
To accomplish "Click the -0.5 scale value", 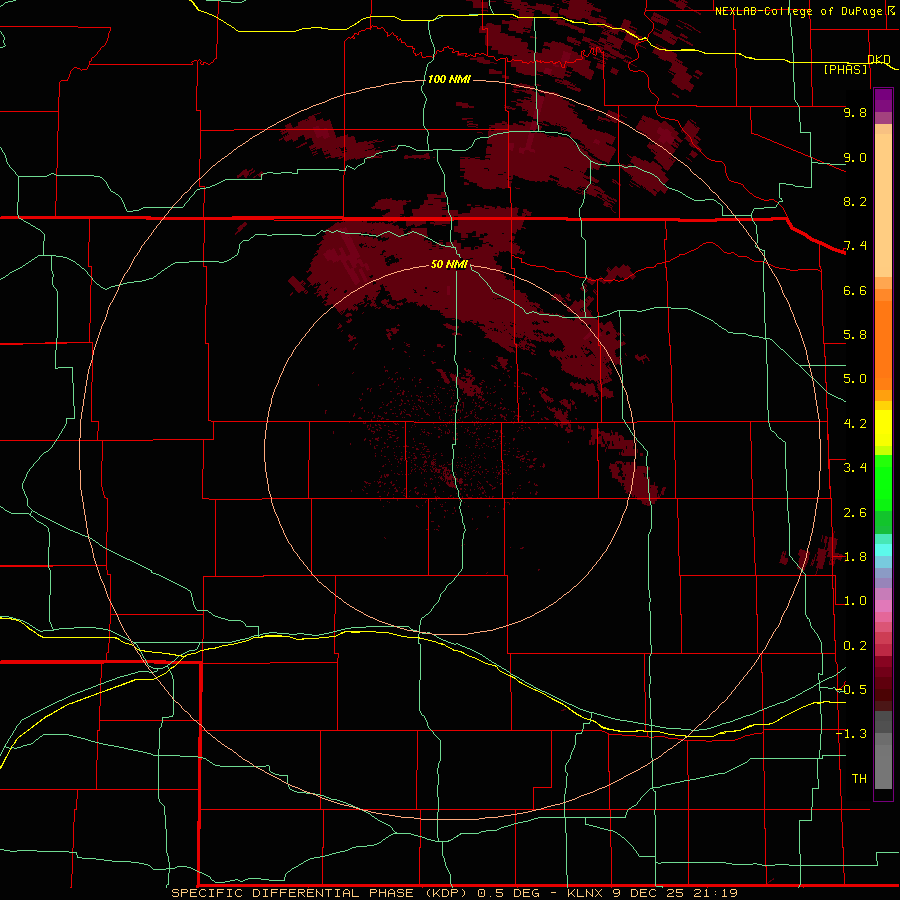I will coord(852,690).
